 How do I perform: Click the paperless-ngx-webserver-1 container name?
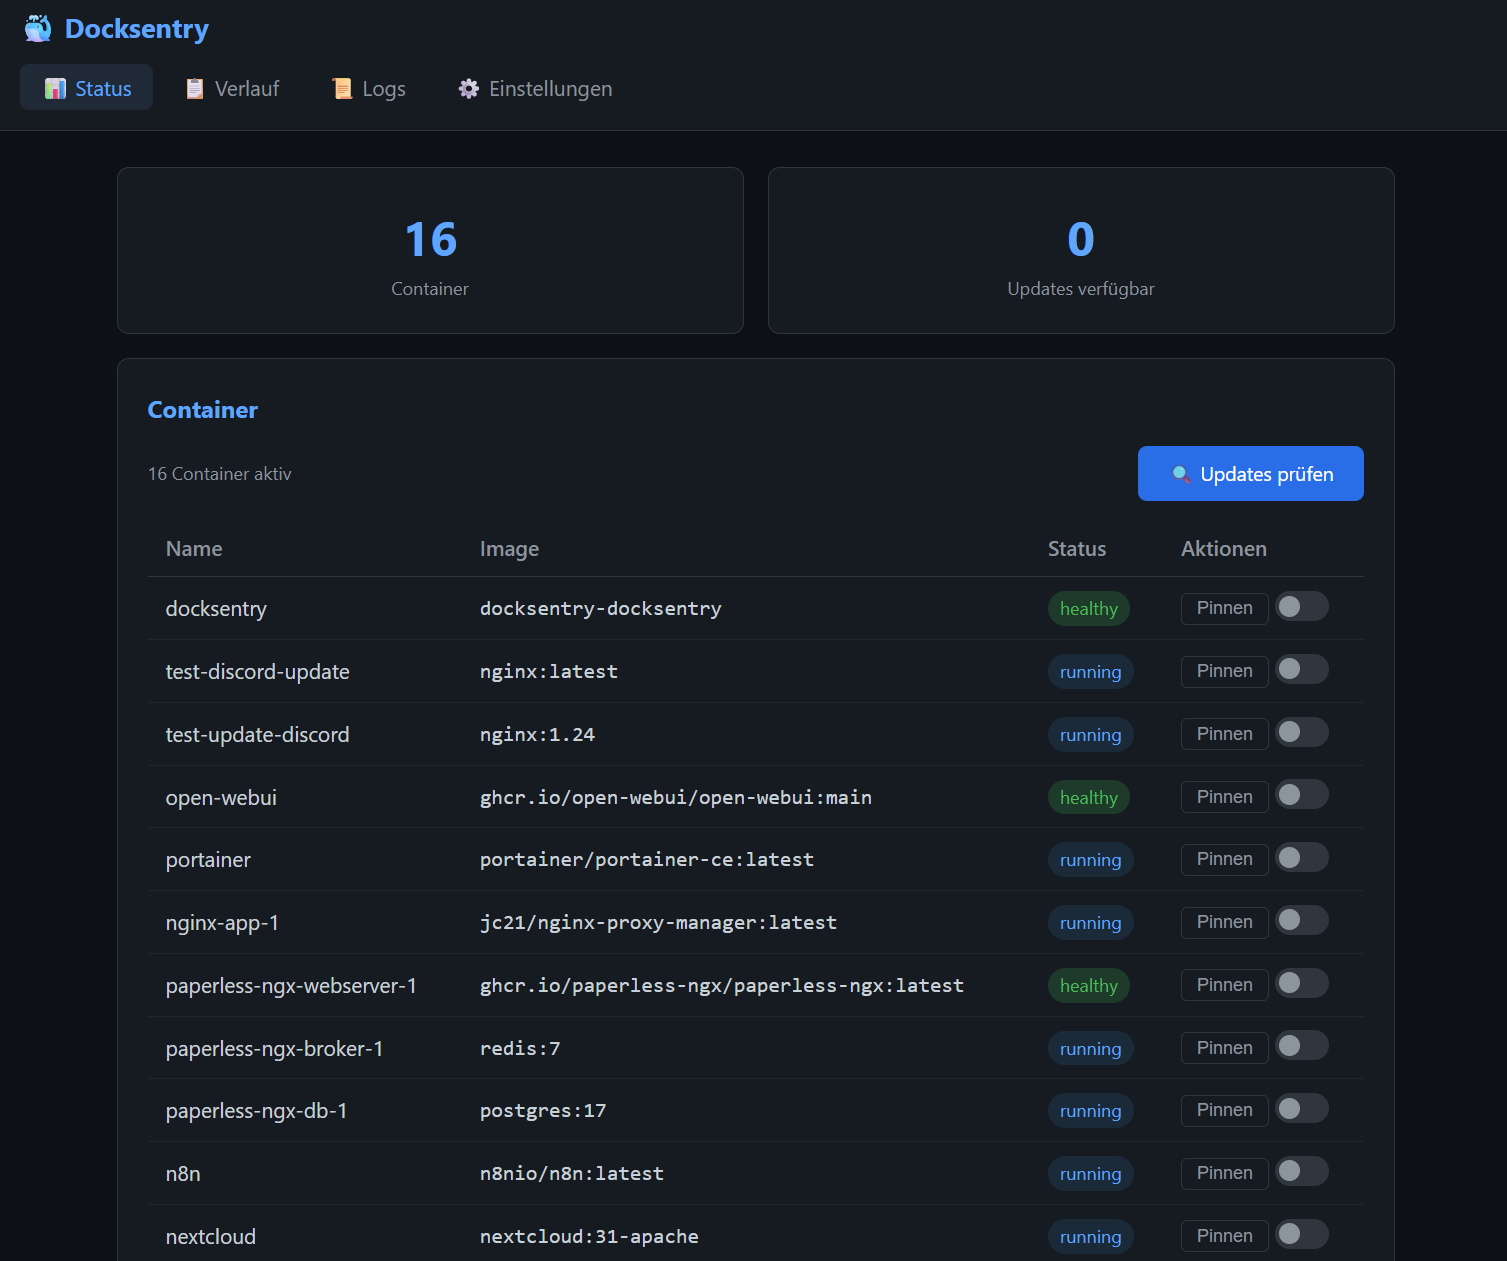pyautogui.click(x=291, y=986)
